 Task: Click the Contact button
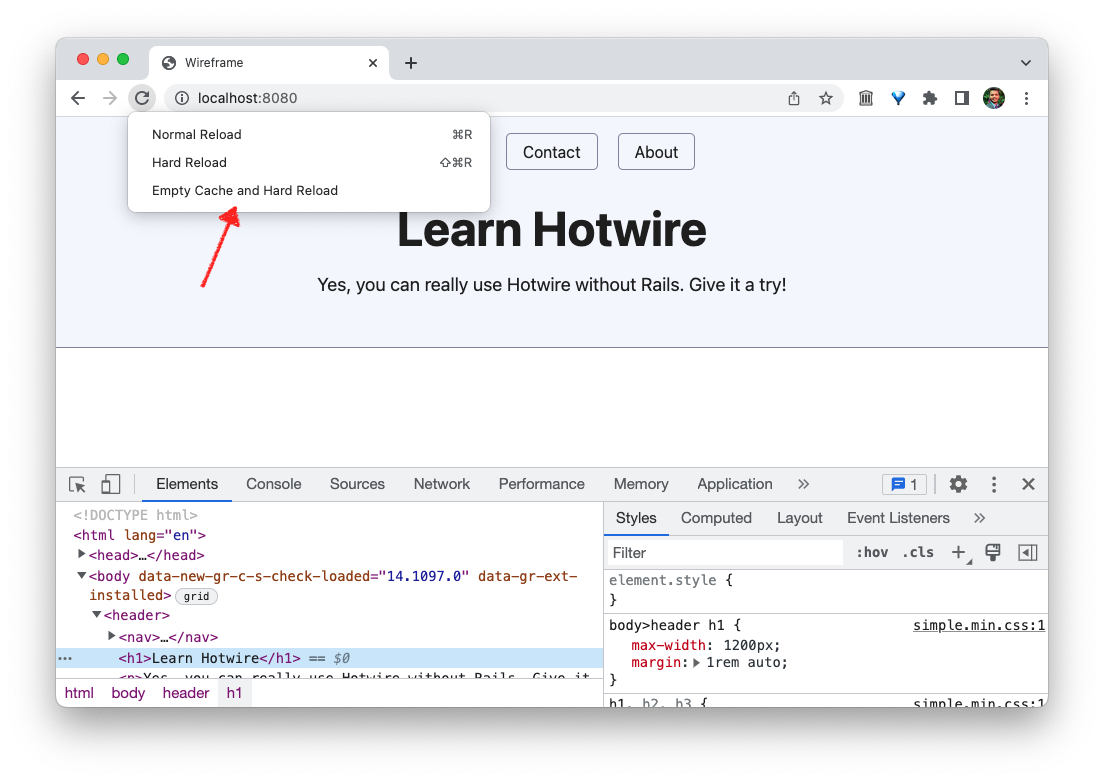click(551, 151)
